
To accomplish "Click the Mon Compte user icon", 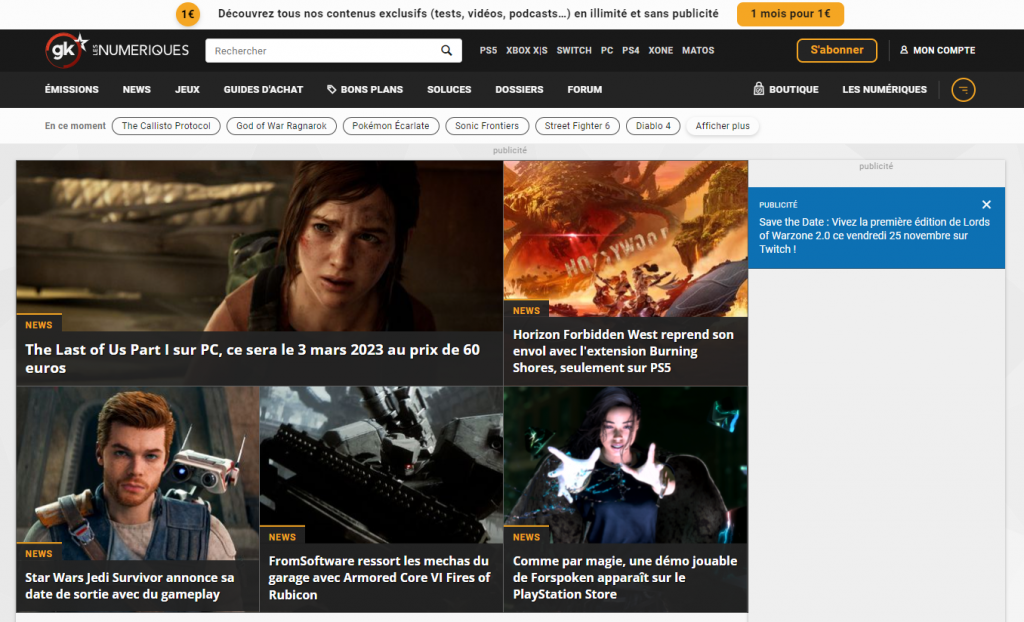I will pos(904,50).
